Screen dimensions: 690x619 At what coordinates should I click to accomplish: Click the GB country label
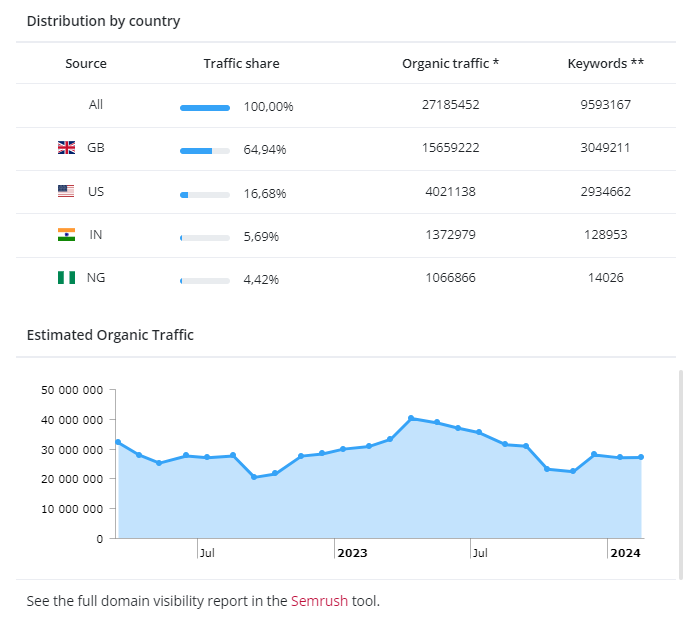point(96,147)
